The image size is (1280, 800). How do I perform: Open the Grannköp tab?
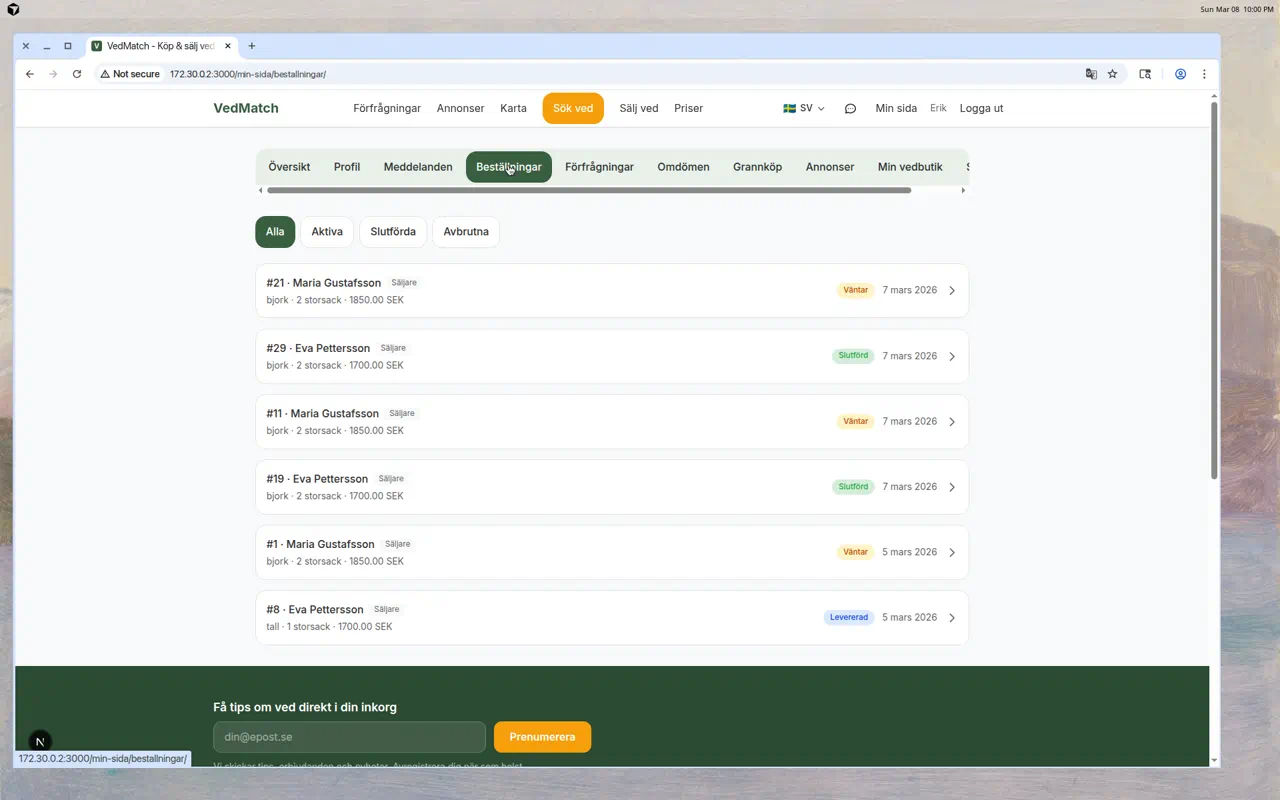(x=757, y=167)
